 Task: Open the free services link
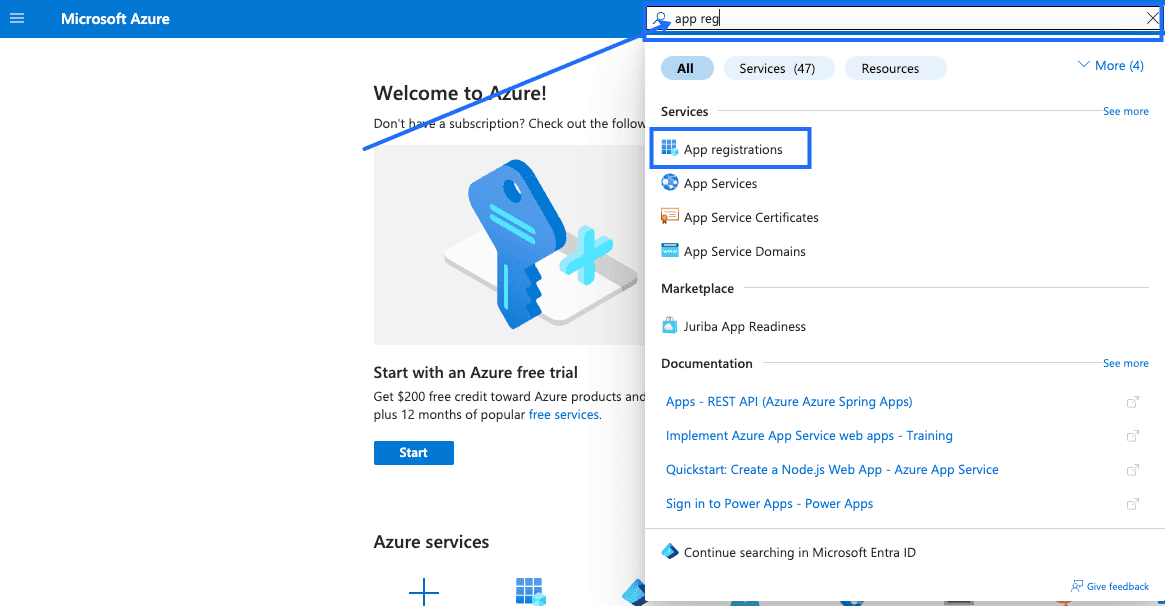coord(564,415)
